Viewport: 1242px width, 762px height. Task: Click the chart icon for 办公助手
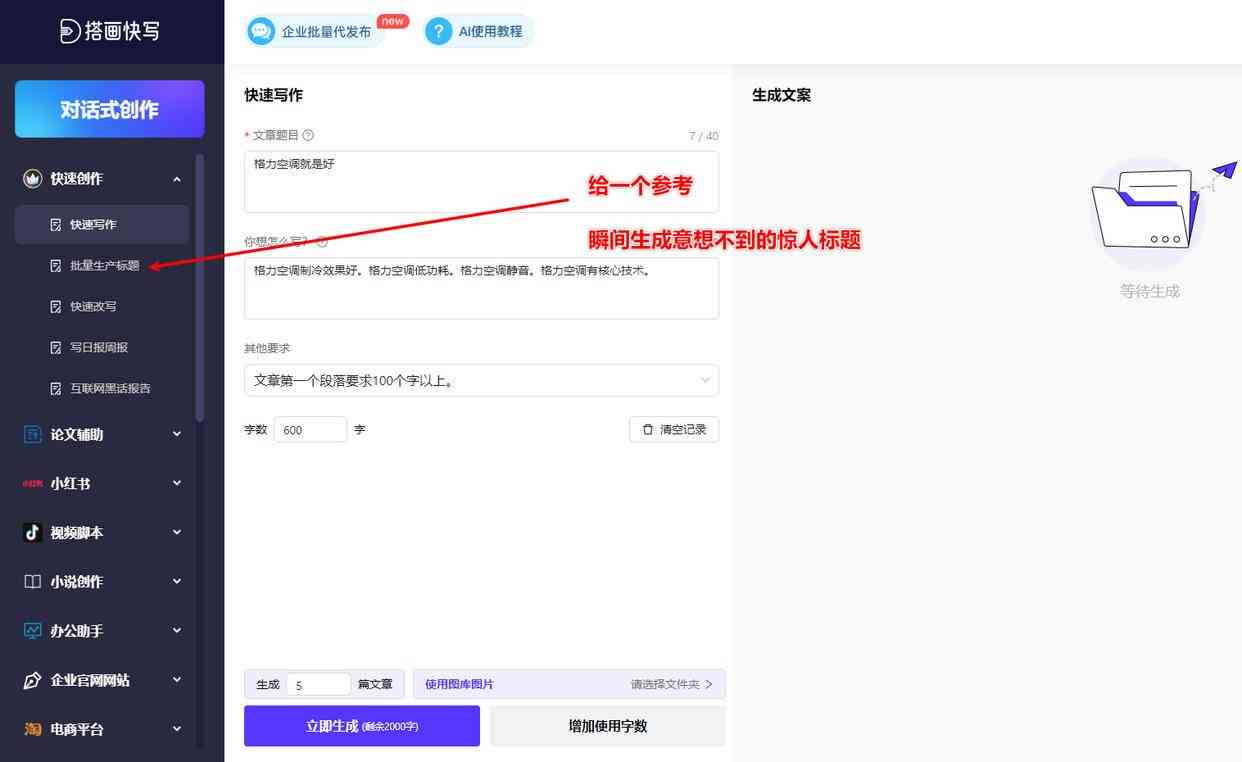point(32,631)
